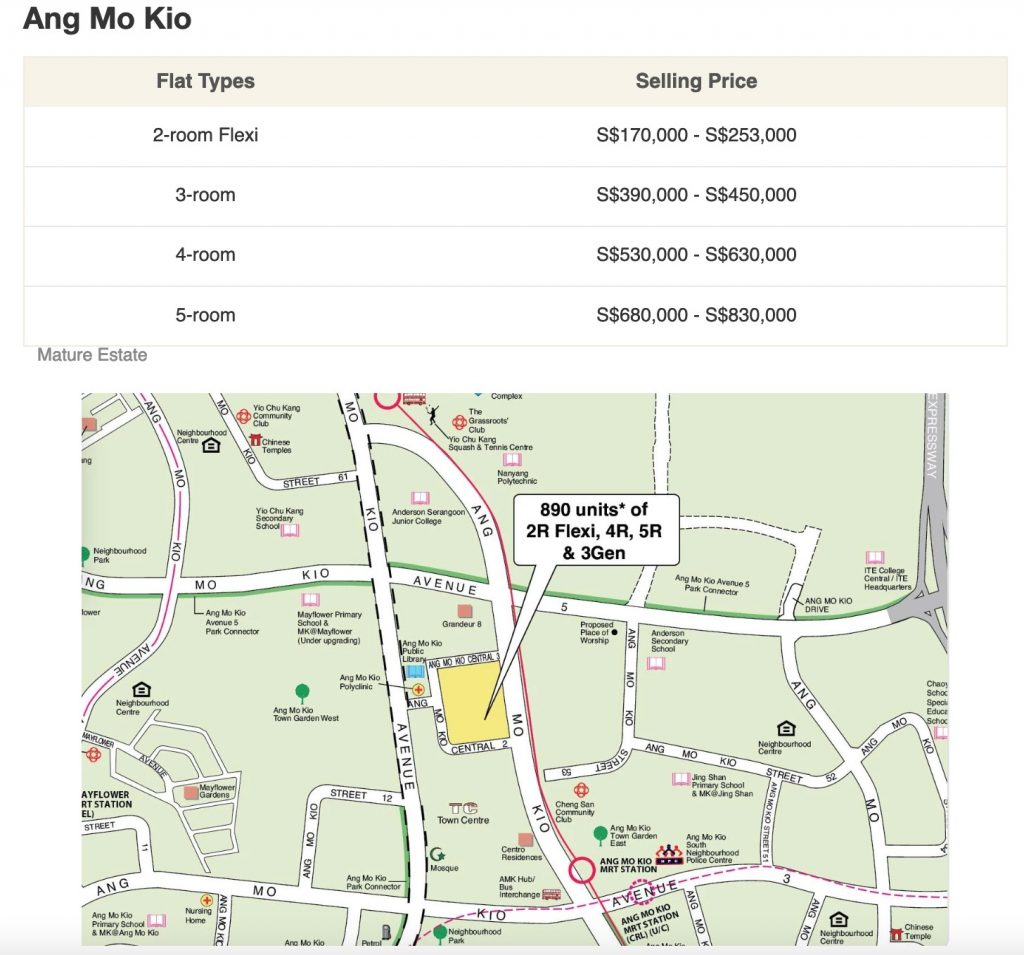Select the ITE College Central icon
Screen dimensions: 1024x955
(x=875, y=557)
